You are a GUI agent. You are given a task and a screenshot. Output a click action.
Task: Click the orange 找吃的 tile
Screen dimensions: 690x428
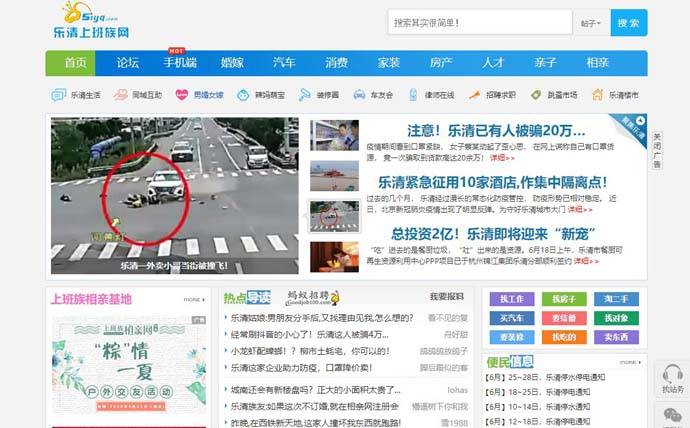[x=564, y=337]
